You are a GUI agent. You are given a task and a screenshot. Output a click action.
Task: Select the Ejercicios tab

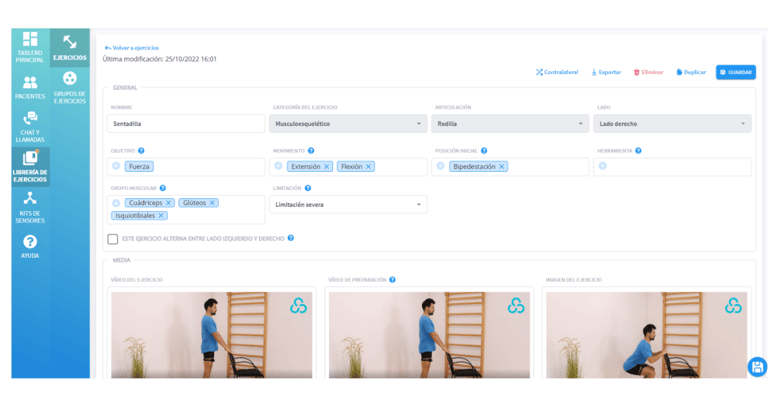pyautogui.click(x=70, y=48)
